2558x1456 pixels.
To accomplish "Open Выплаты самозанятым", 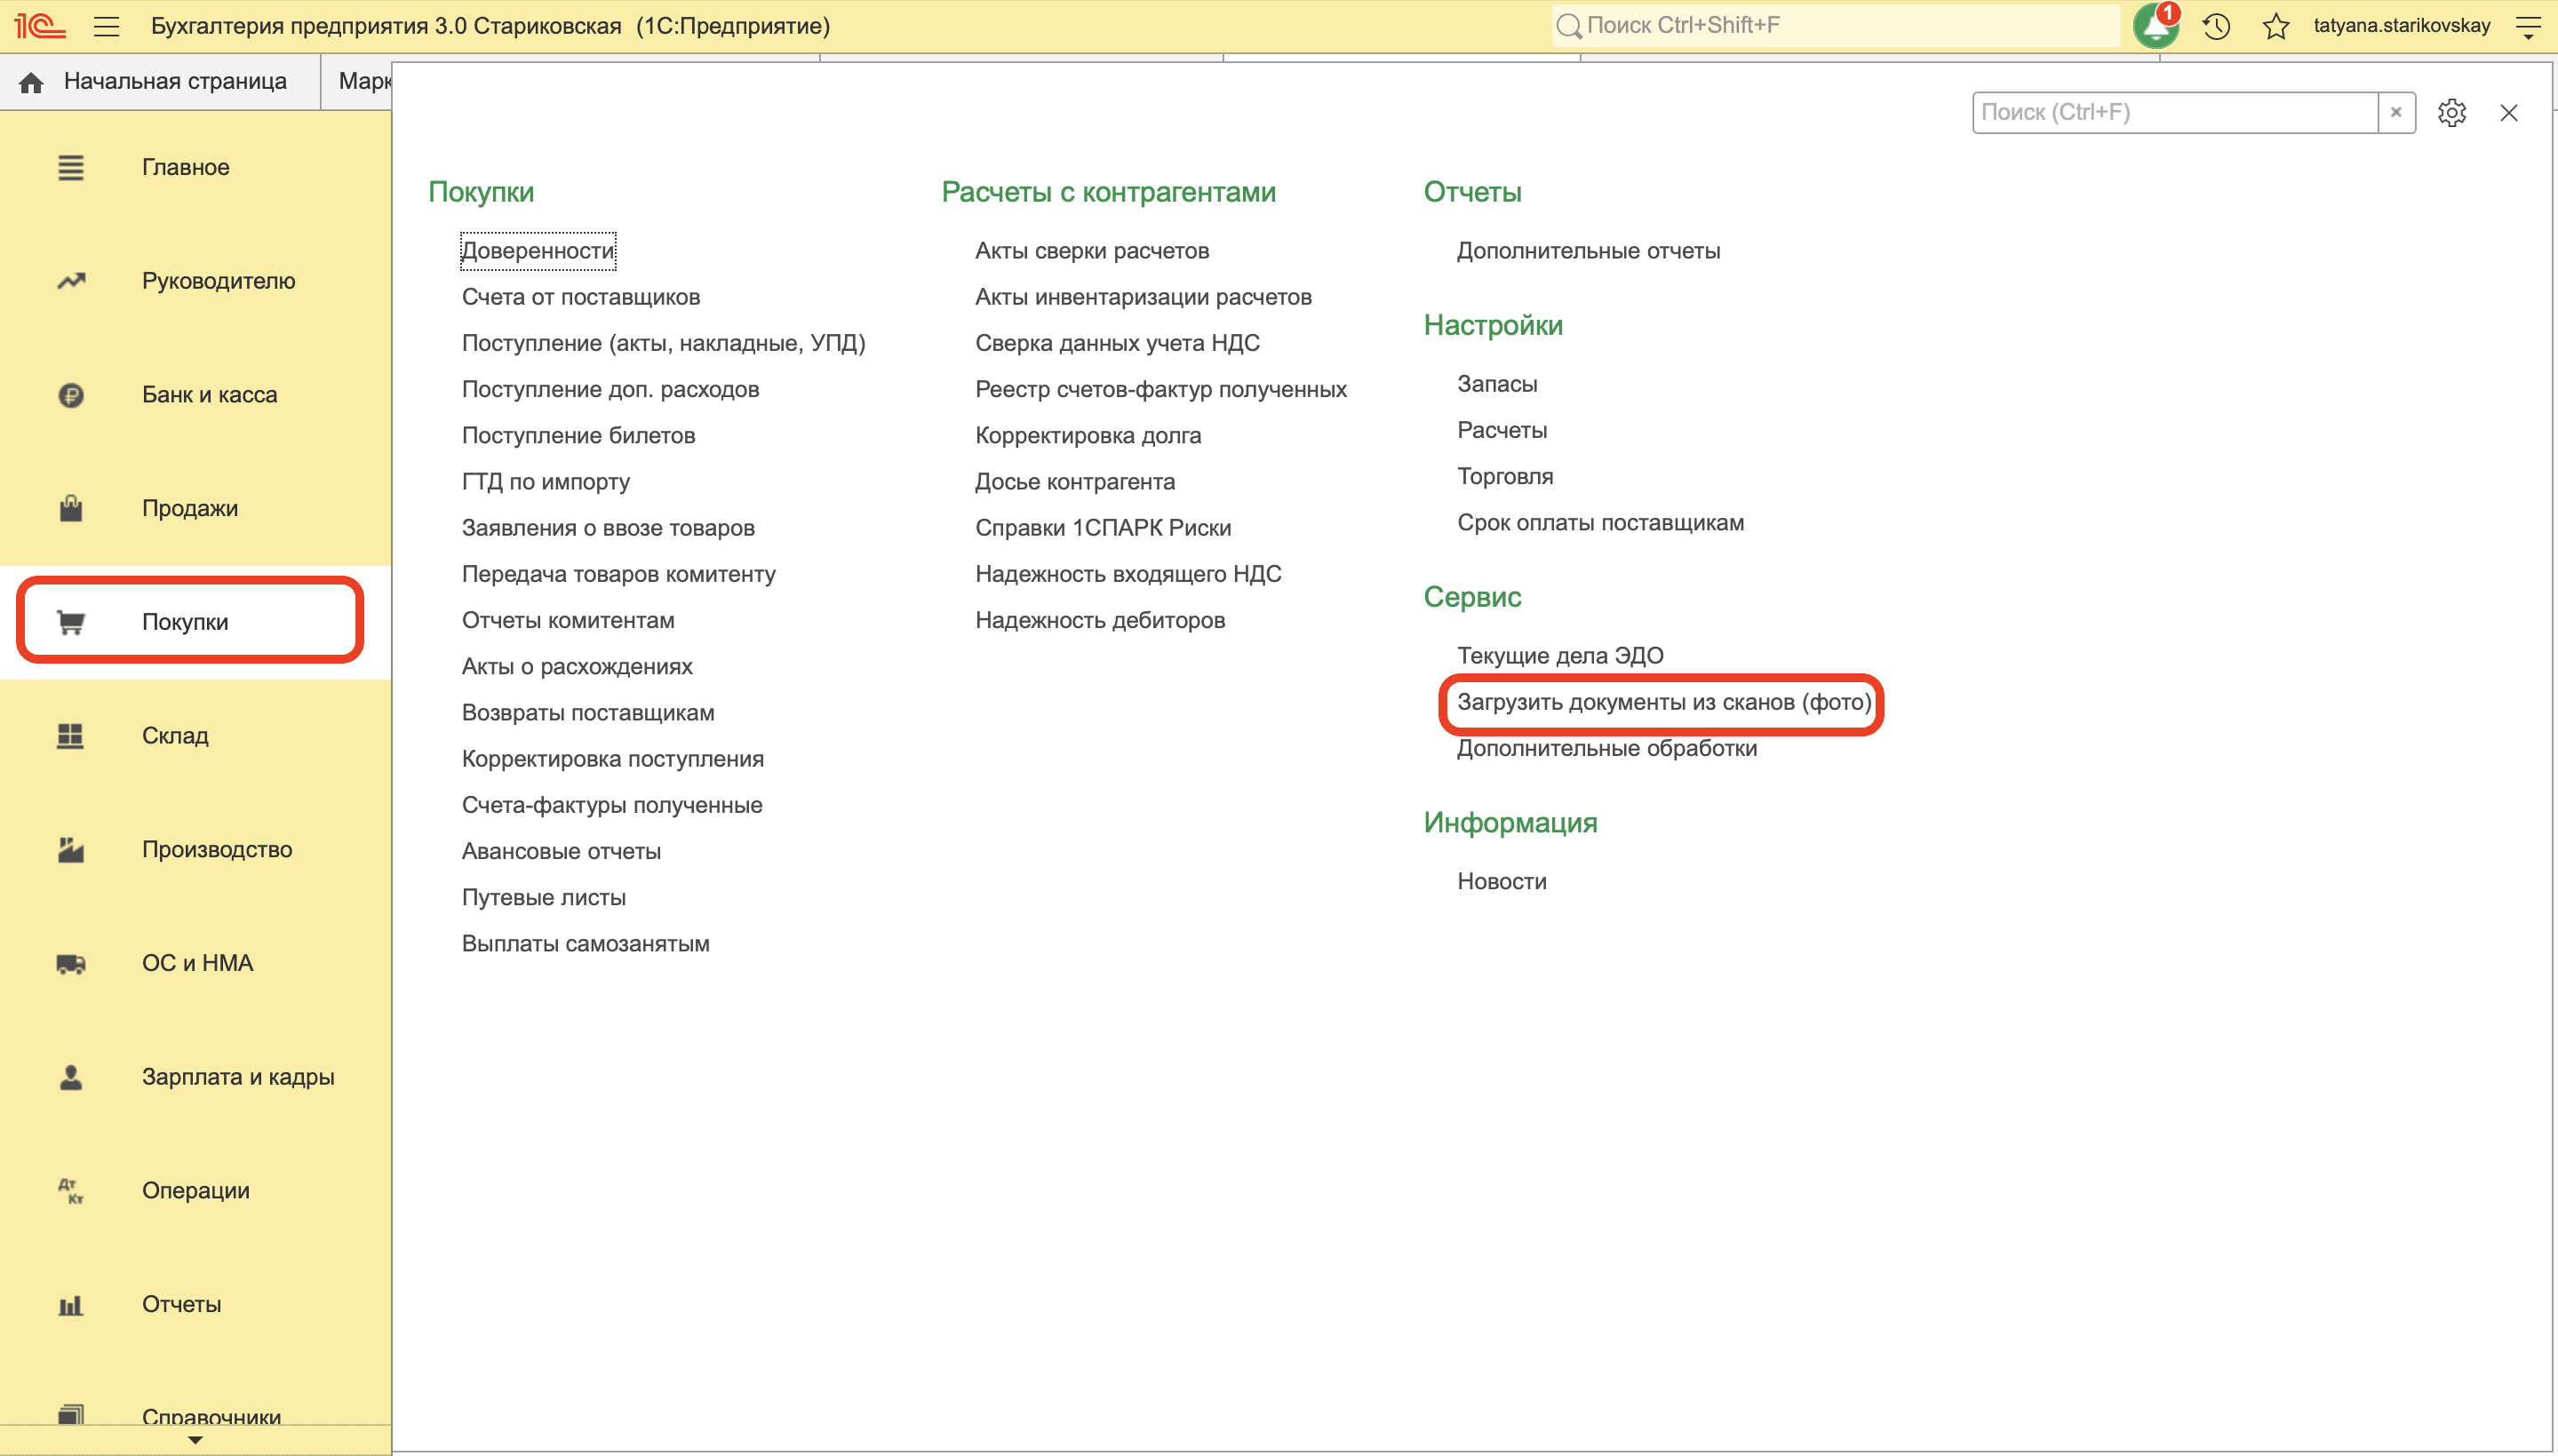I will 586,944.
